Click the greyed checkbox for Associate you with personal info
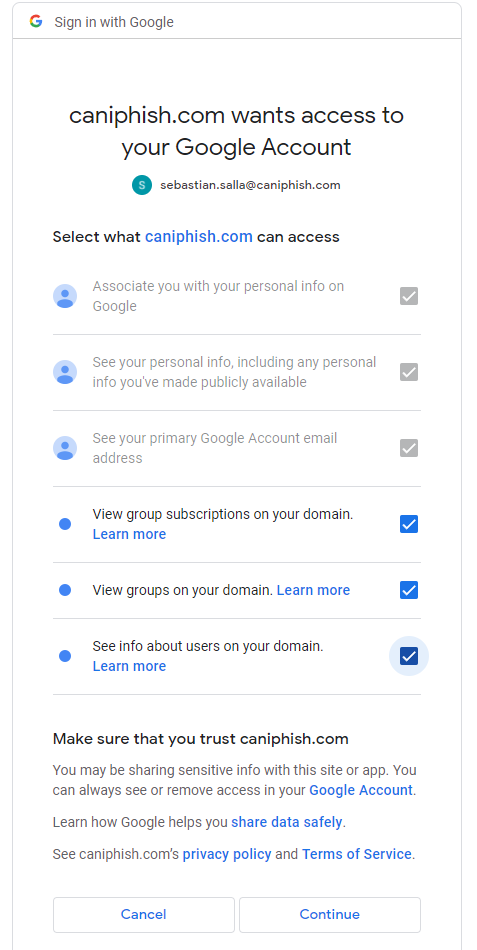 [x=409, y=296]
